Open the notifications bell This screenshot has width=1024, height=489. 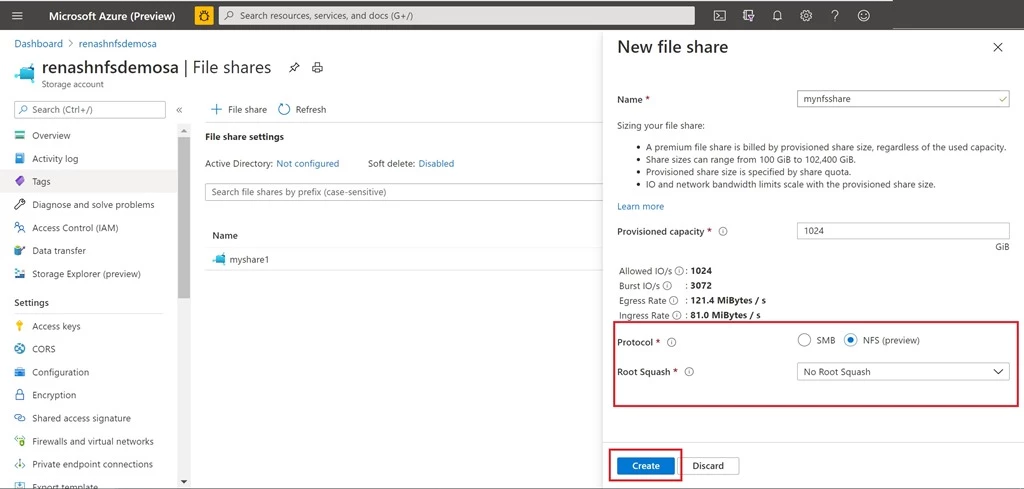(x=777, y=16)
